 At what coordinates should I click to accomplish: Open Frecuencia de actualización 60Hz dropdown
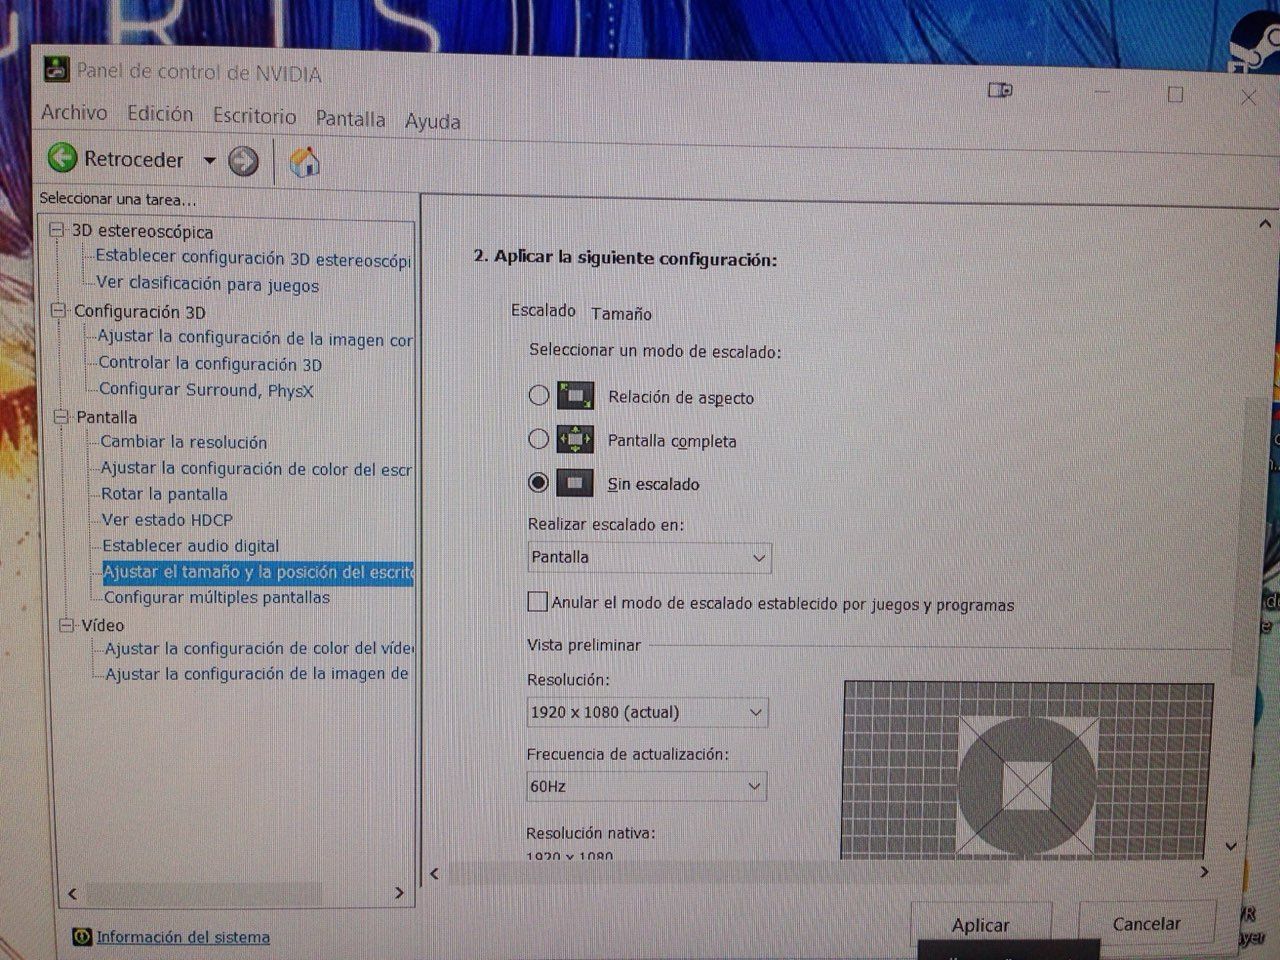[646, 786]
